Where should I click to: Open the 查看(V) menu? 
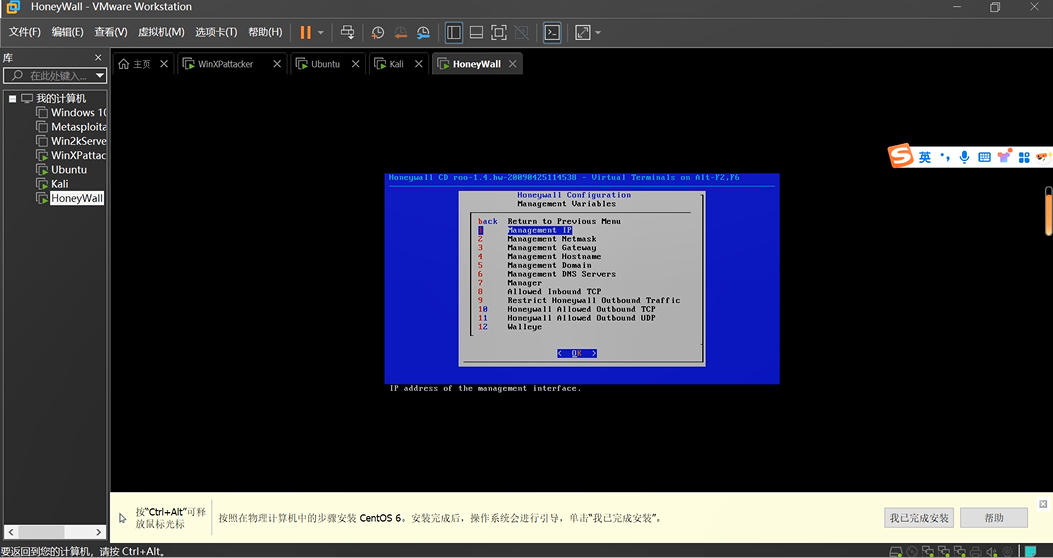[111, 32]
